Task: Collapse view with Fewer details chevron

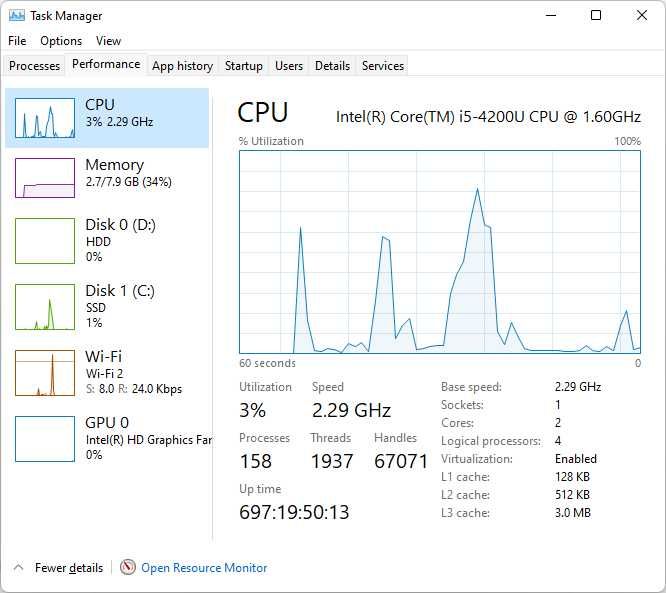Action: click(18, 567)
